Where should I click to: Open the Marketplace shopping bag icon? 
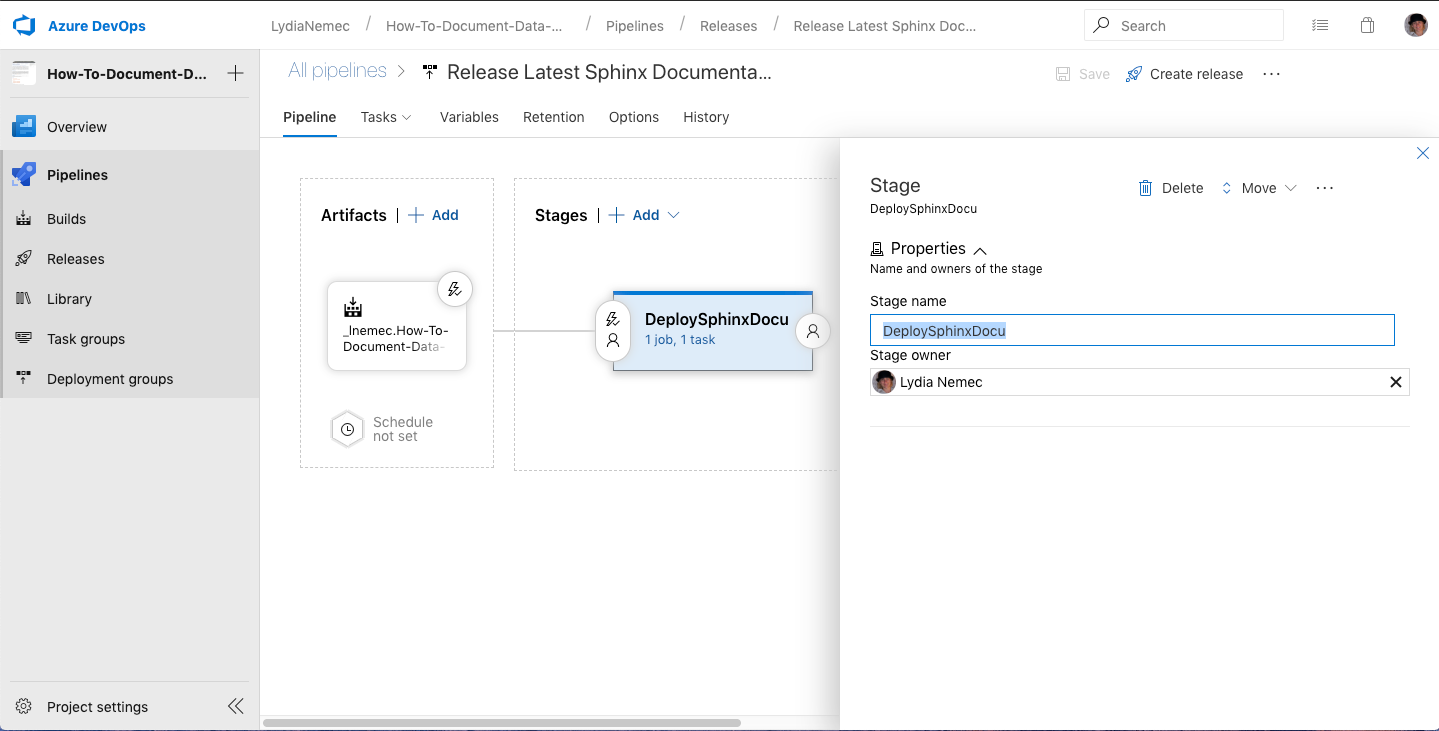1367,25
